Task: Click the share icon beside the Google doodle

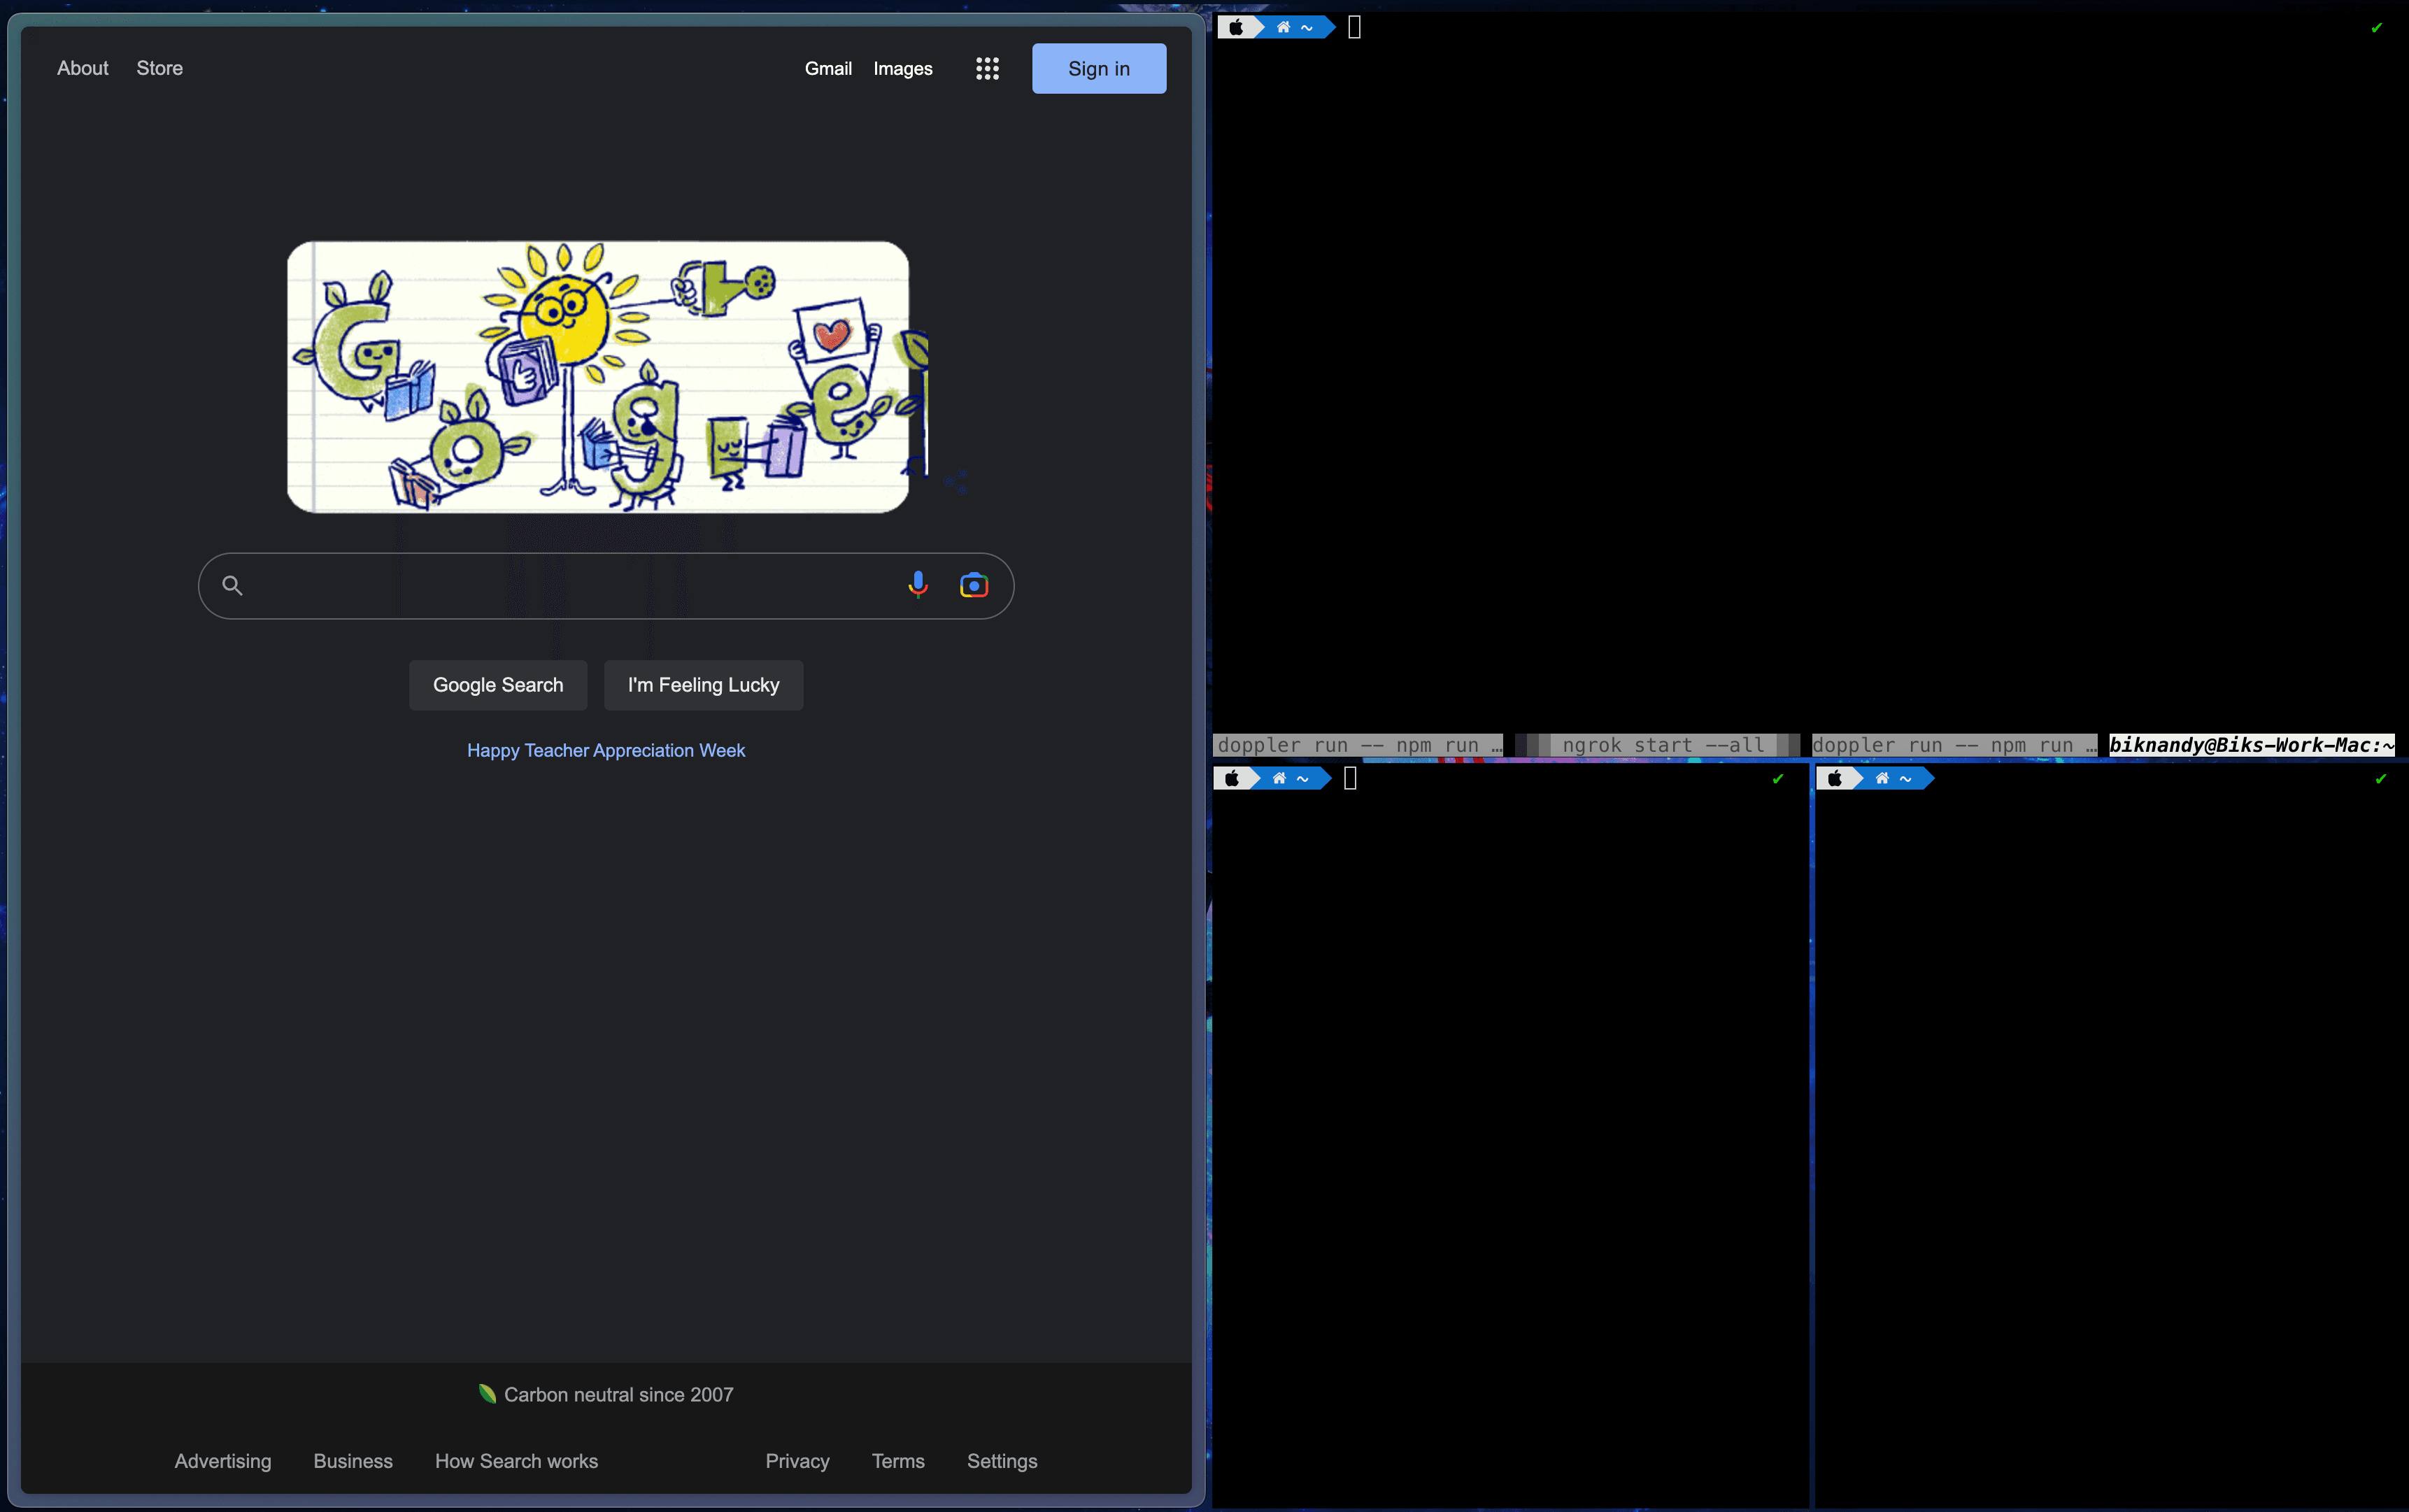Action: (955, 482)
